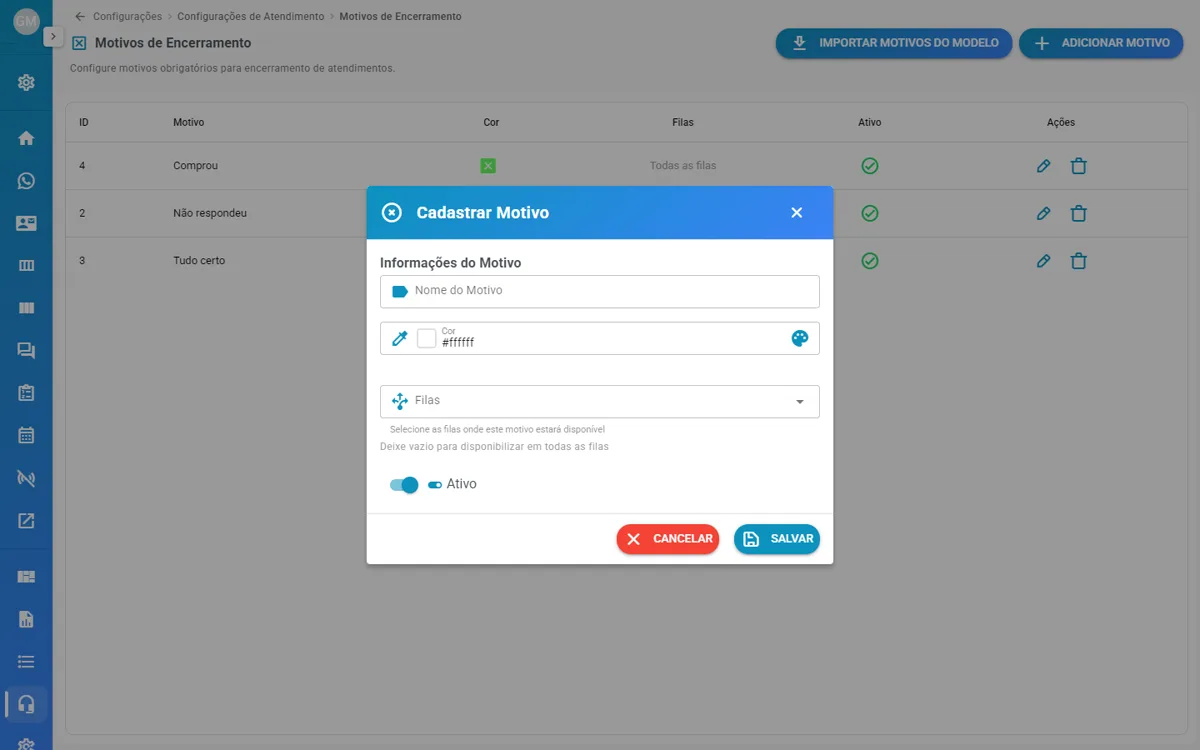Save the reason with the Salvar button

pos(777,539)
